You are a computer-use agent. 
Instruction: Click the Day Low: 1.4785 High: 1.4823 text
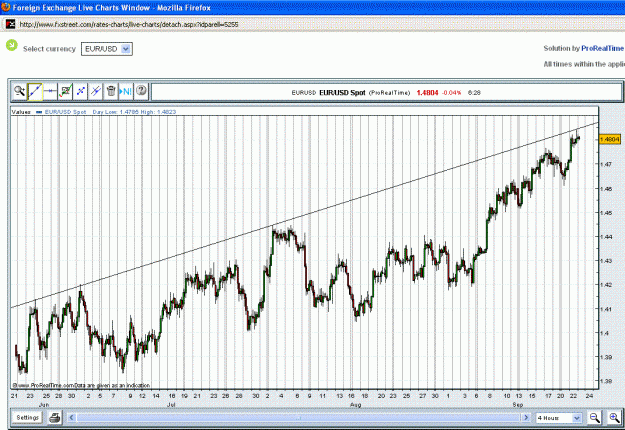[x=134, y=112]
